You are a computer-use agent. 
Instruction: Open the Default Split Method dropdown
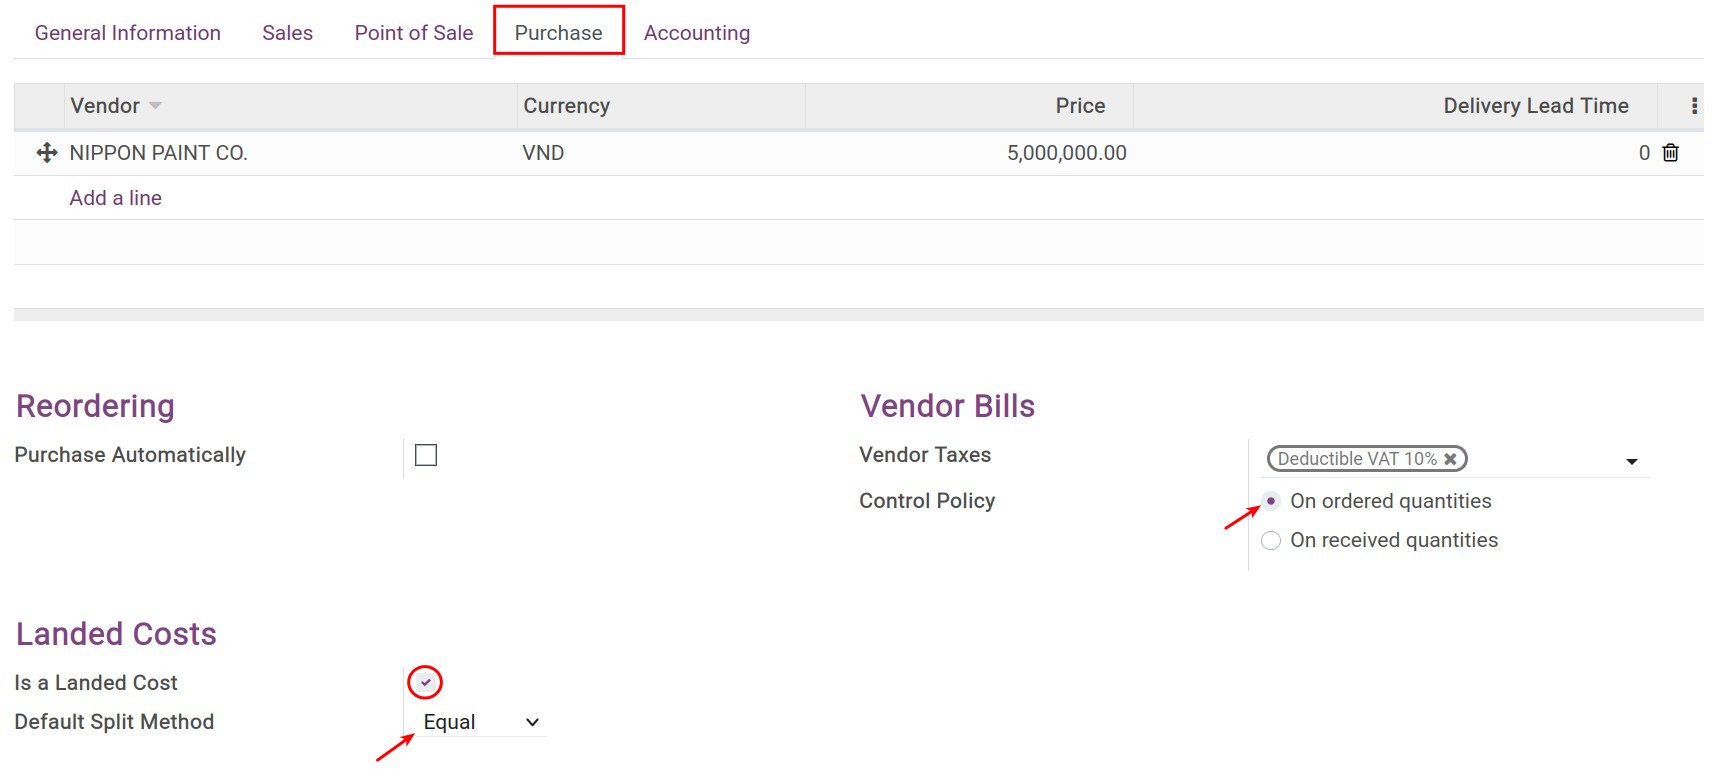coord(531,721)
